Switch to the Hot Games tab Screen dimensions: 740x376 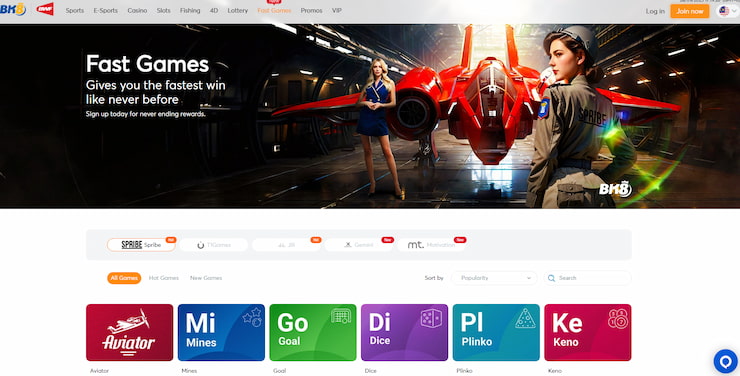click(x=164, y=278)
